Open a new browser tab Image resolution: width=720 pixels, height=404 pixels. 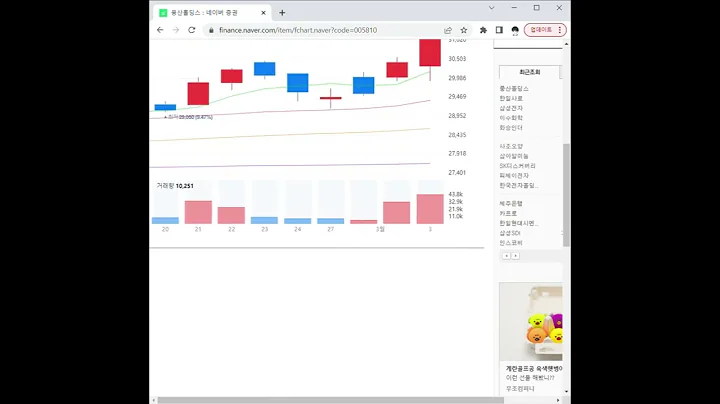click(282, 13)
